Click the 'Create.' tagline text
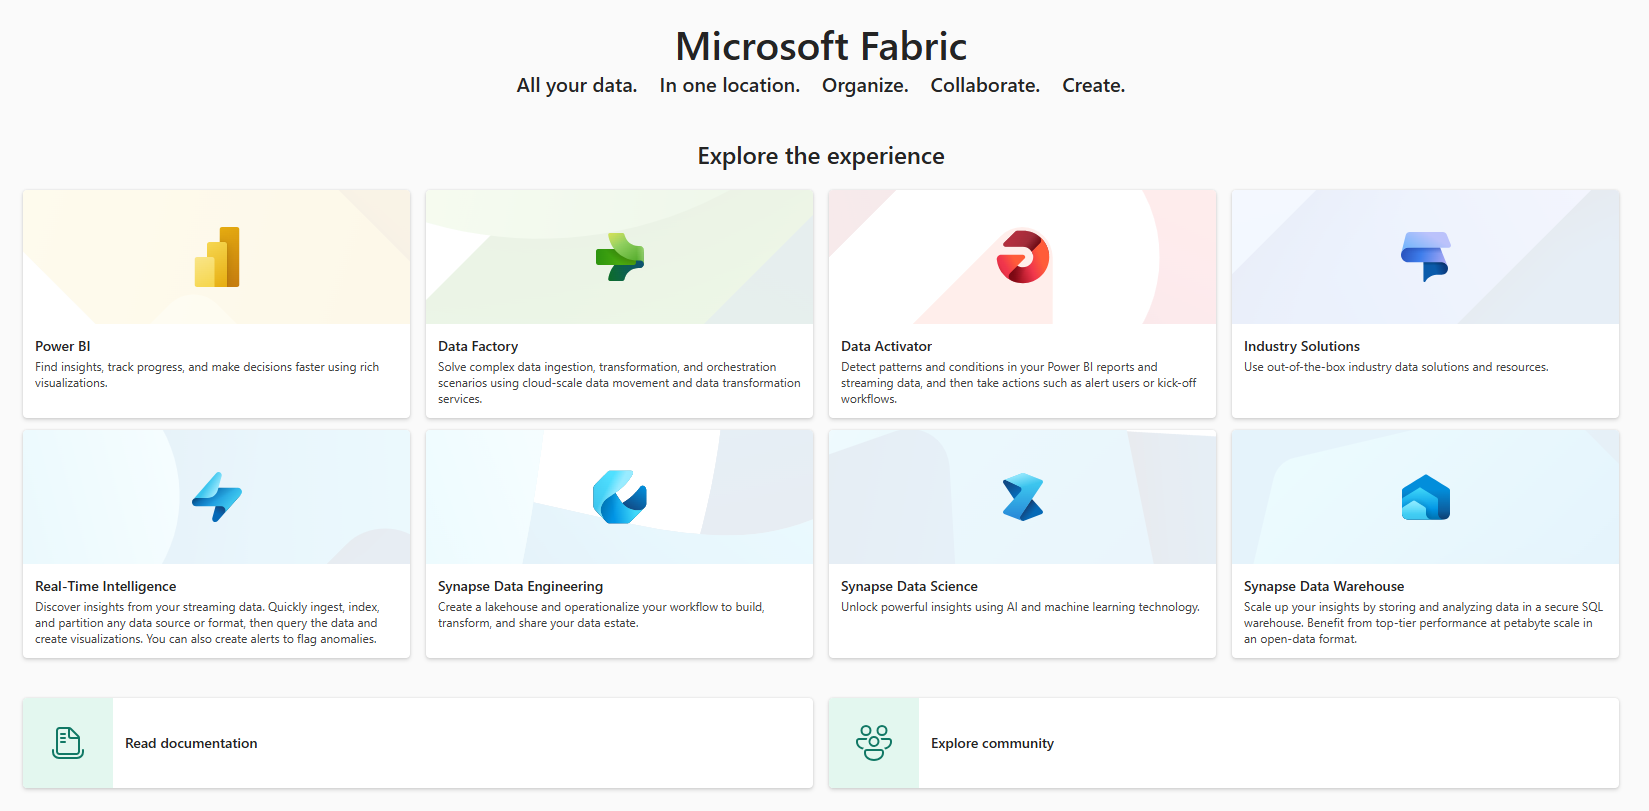This screenshot has width=1649, height=811. [1094, 86]
